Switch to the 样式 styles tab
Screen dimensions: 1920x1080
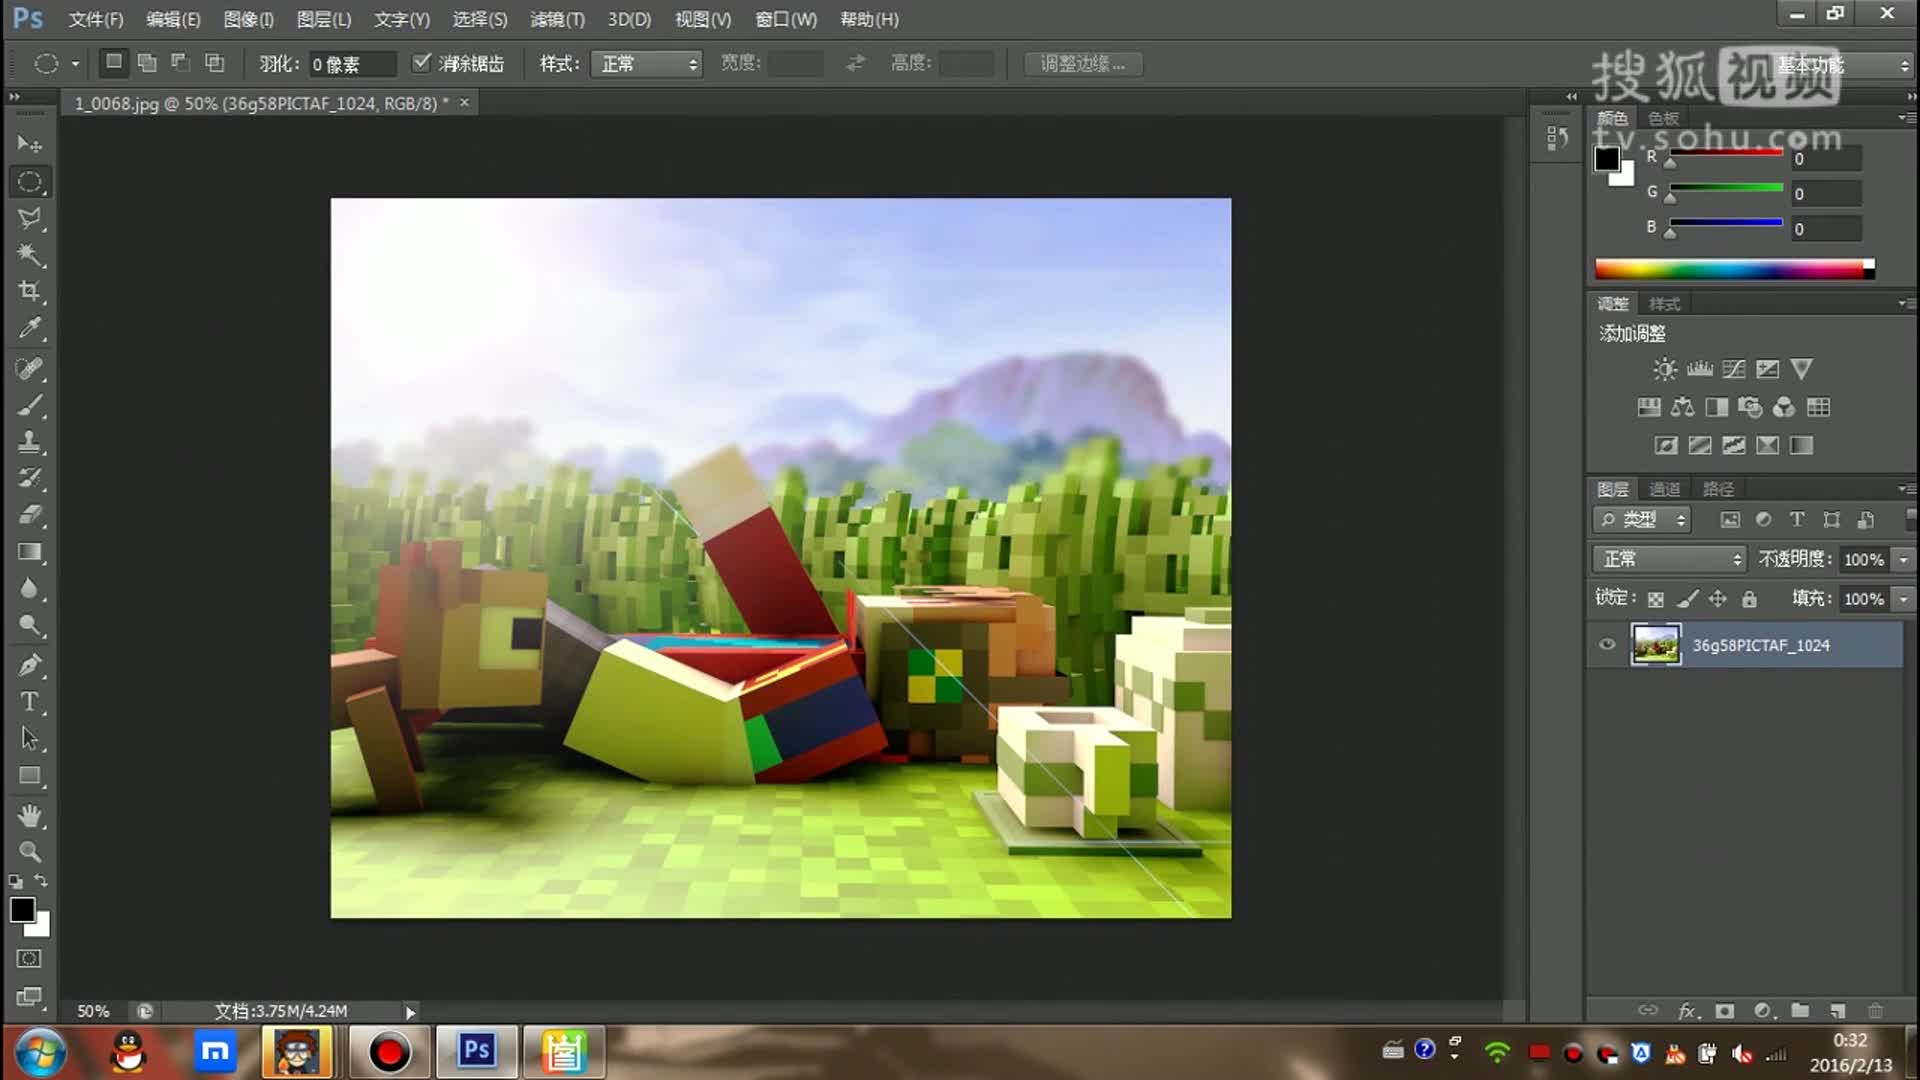coord(1665,304)
